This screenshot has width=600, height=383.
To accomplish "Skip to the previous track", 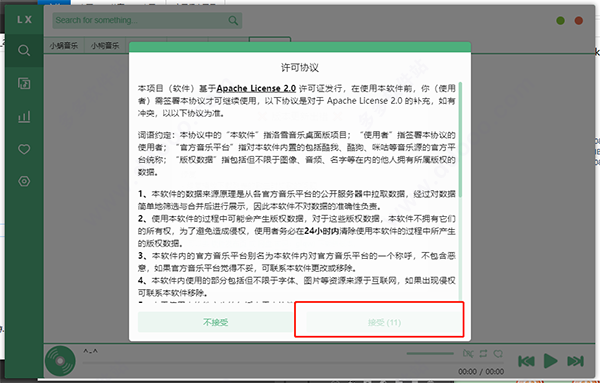I will (526, 361).
